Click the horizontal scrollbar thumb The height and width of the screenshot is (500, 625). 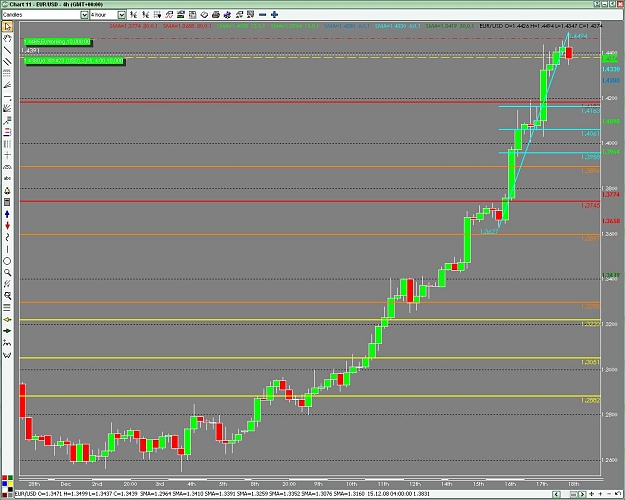point(572,494)
